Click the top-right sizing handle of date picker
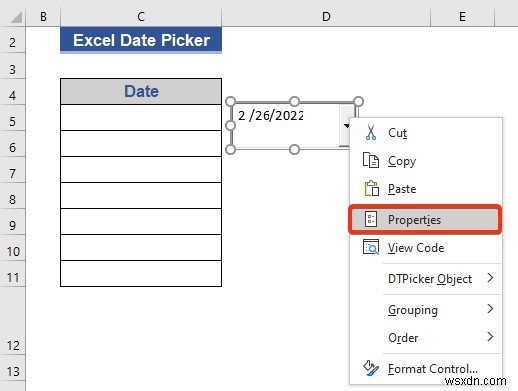 point(358,101)
